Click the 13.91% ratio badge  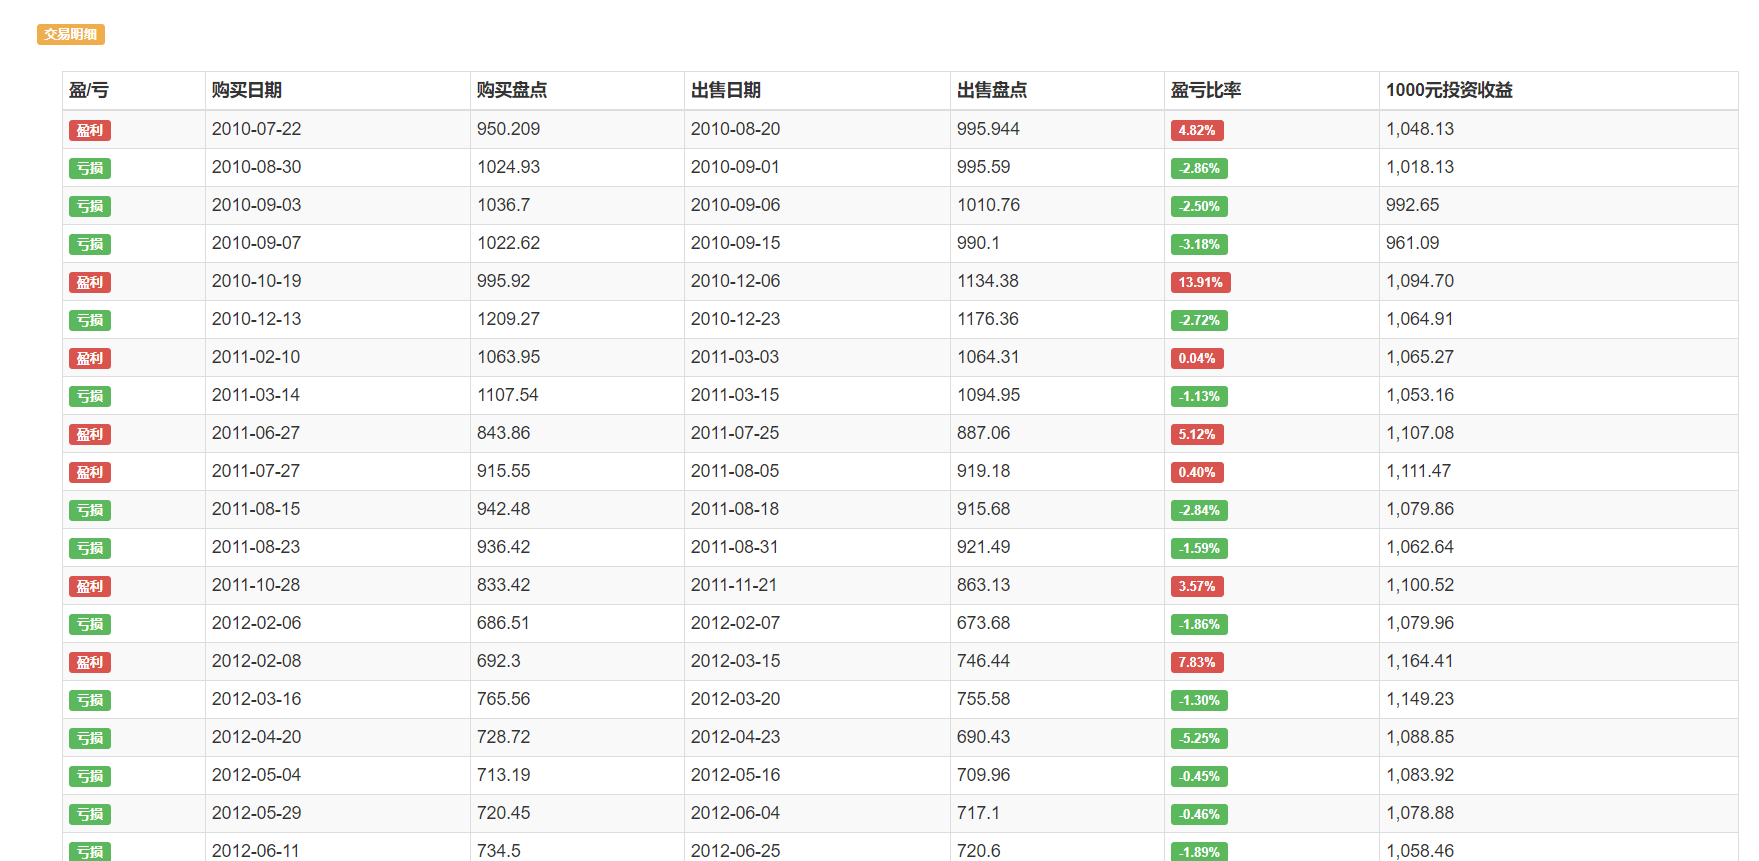(1201, 282)
